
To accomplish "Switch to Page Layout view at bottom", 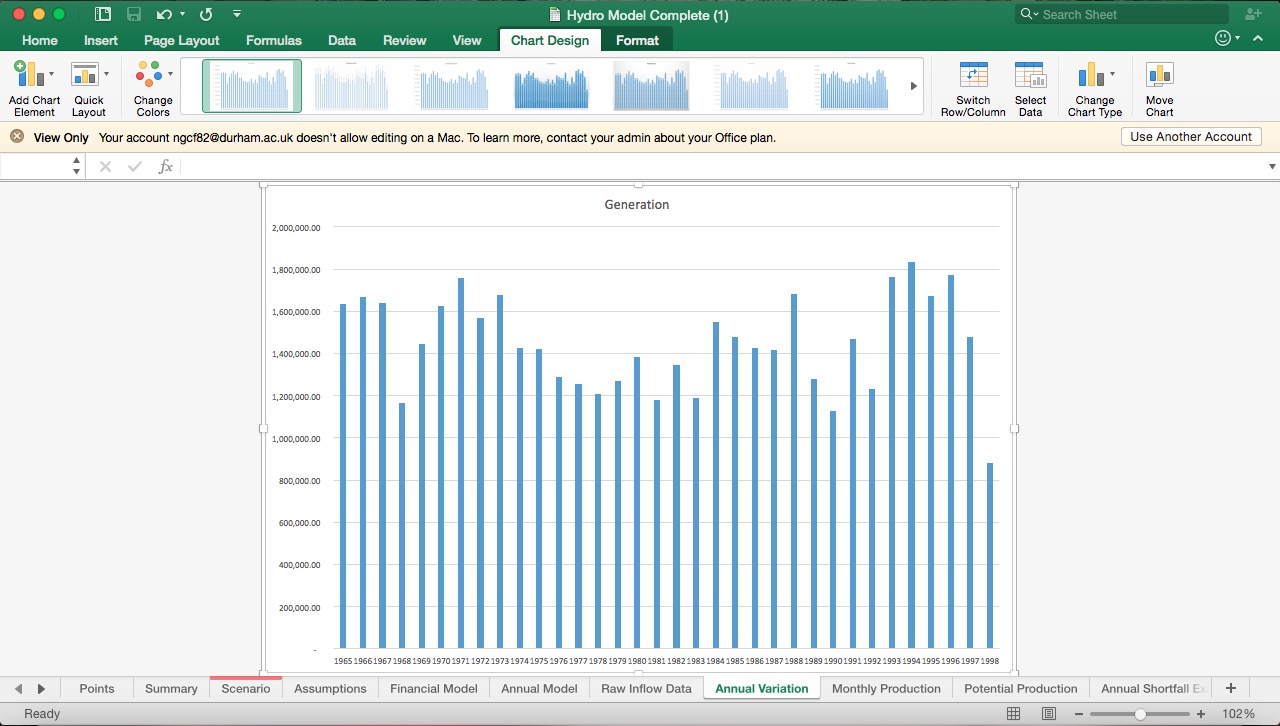I will coord(1048,713).
